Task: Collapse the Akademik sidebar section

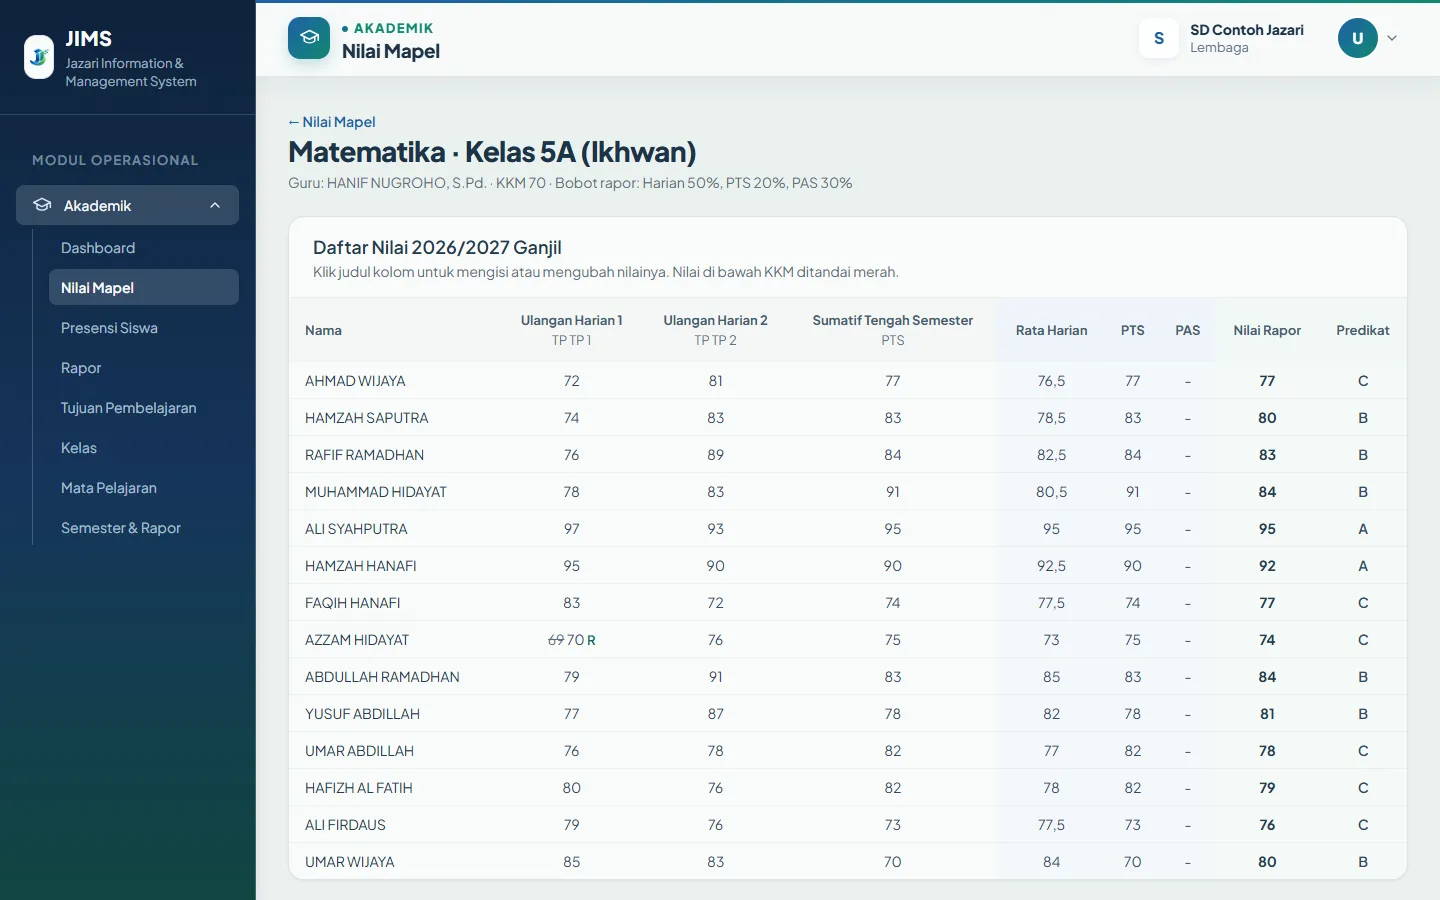Action: click(215, 205)
